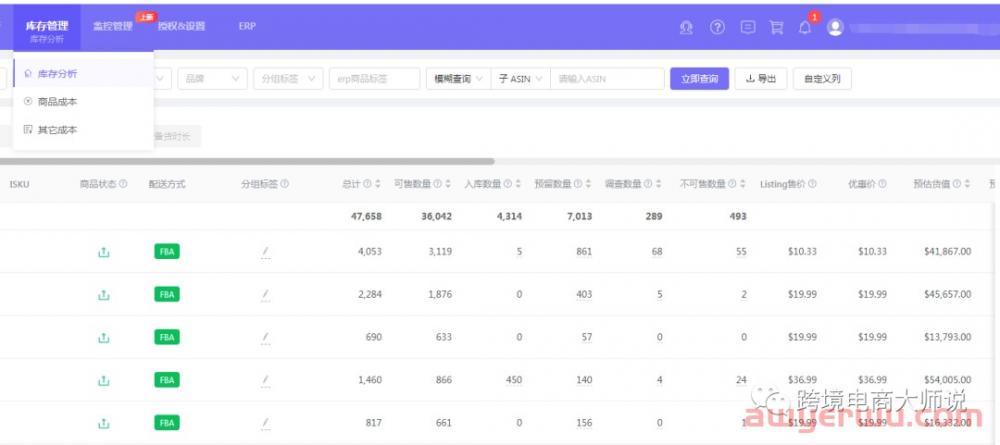This screenshot has width=1000, height=445.
Task: Click the FBA badge in row 690
Action: click(166, 337)
